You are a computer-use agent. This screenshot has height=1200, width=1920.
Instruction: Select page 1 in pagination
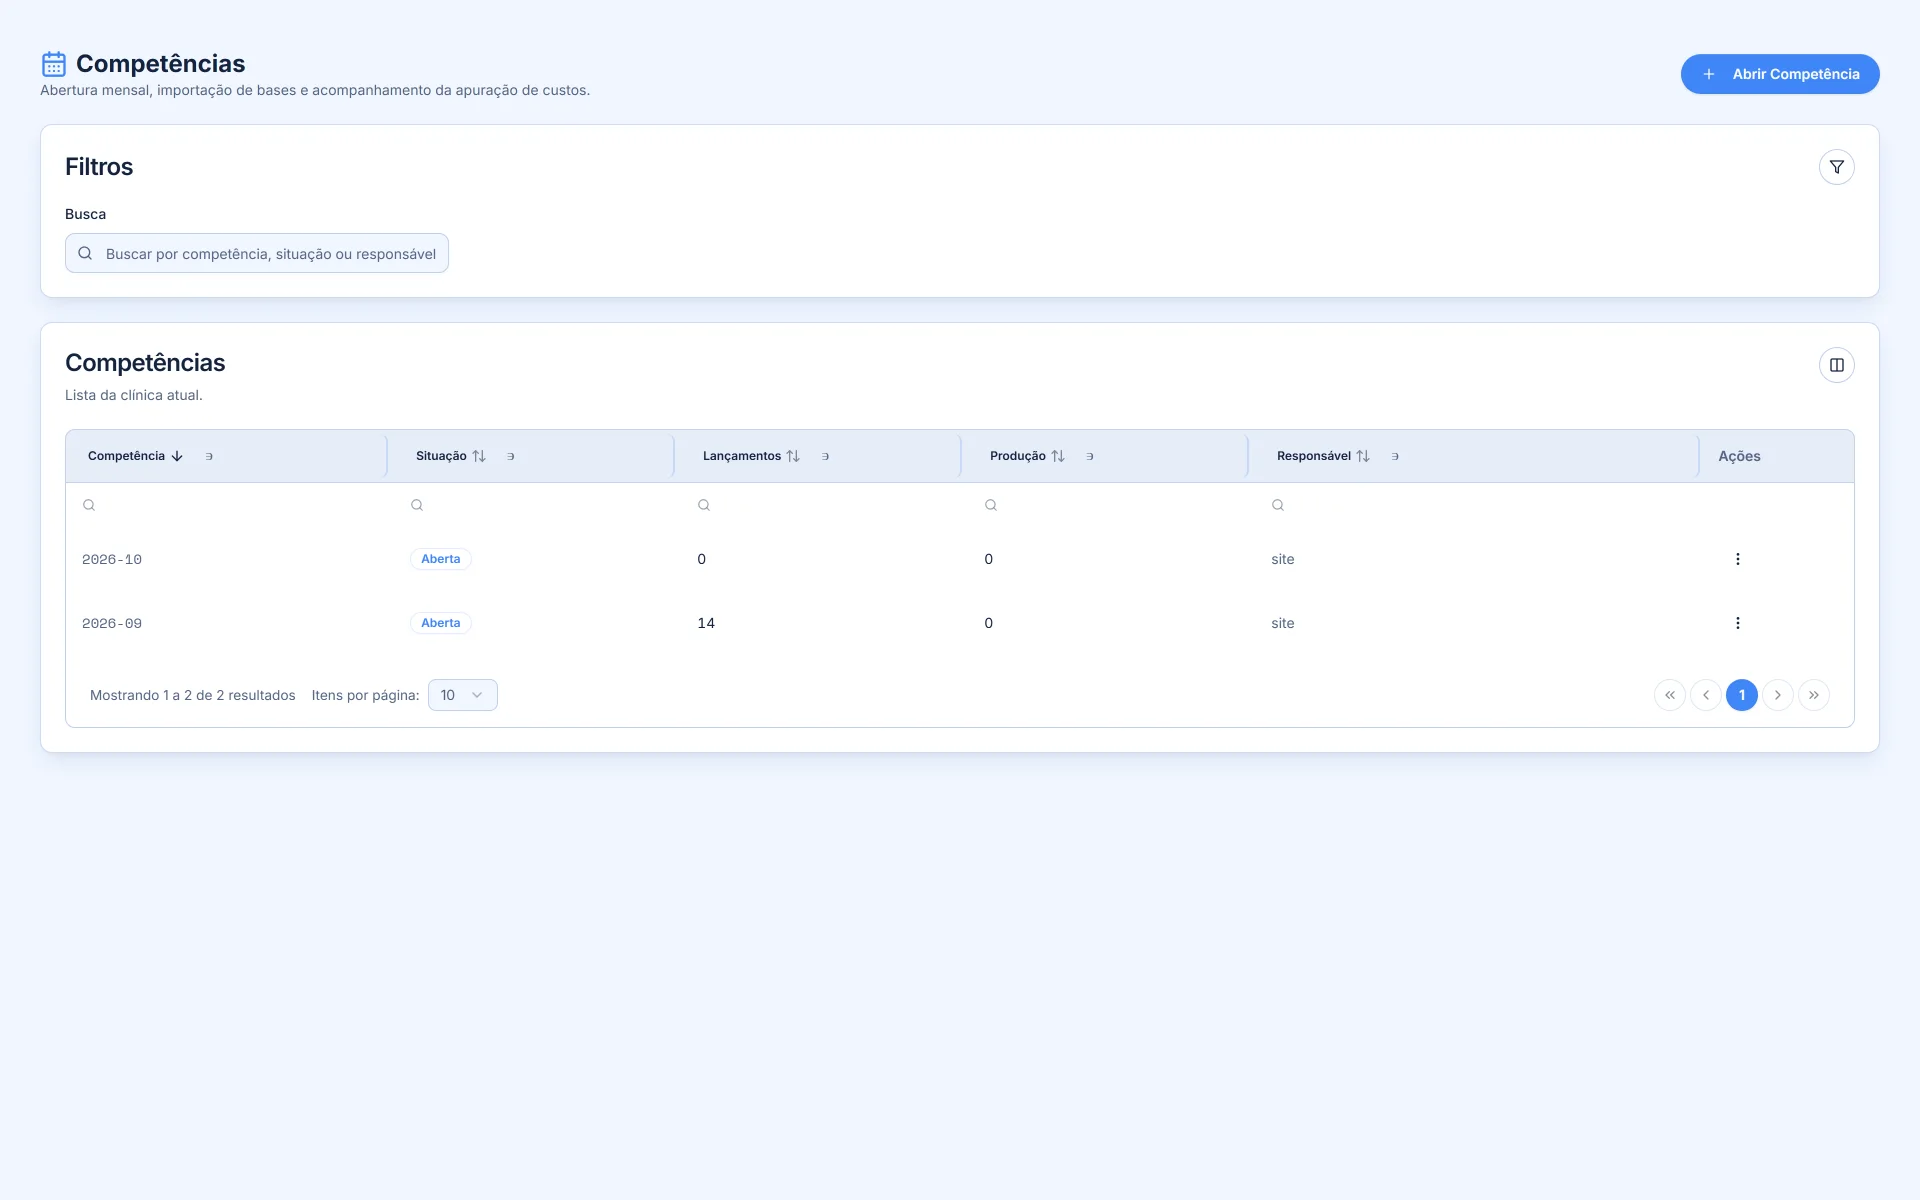1741,695
